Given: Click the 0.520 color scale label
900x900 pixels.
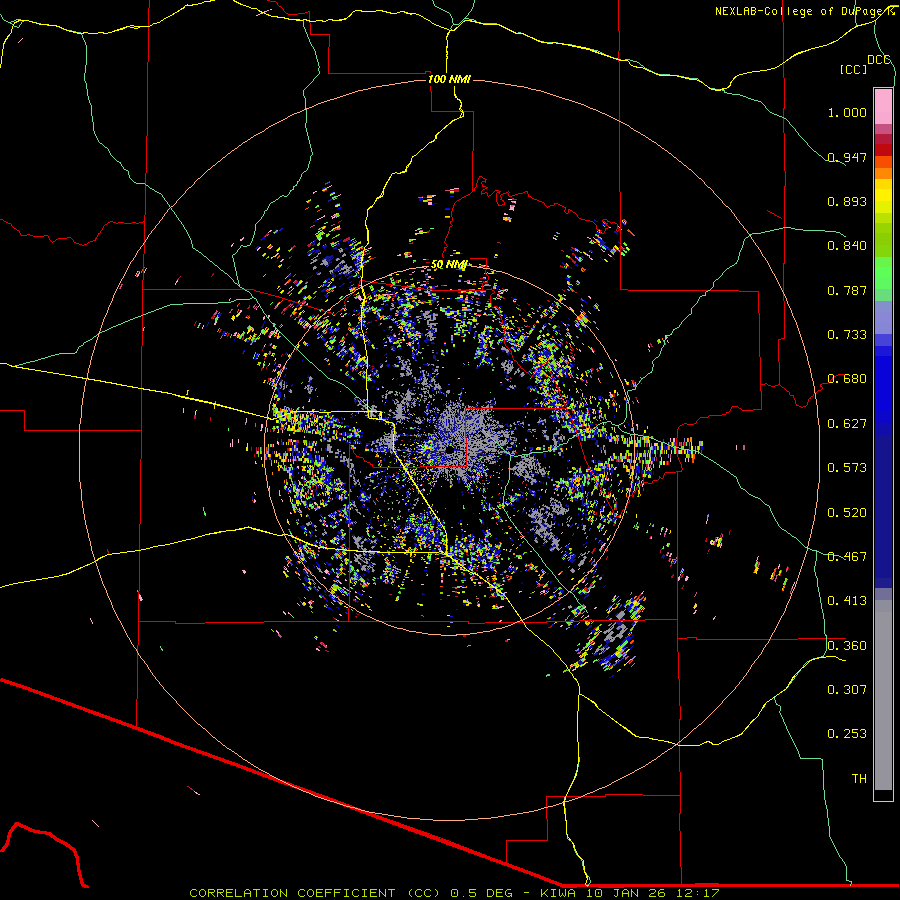Looking at the screenshot, I should coord(847,513).
